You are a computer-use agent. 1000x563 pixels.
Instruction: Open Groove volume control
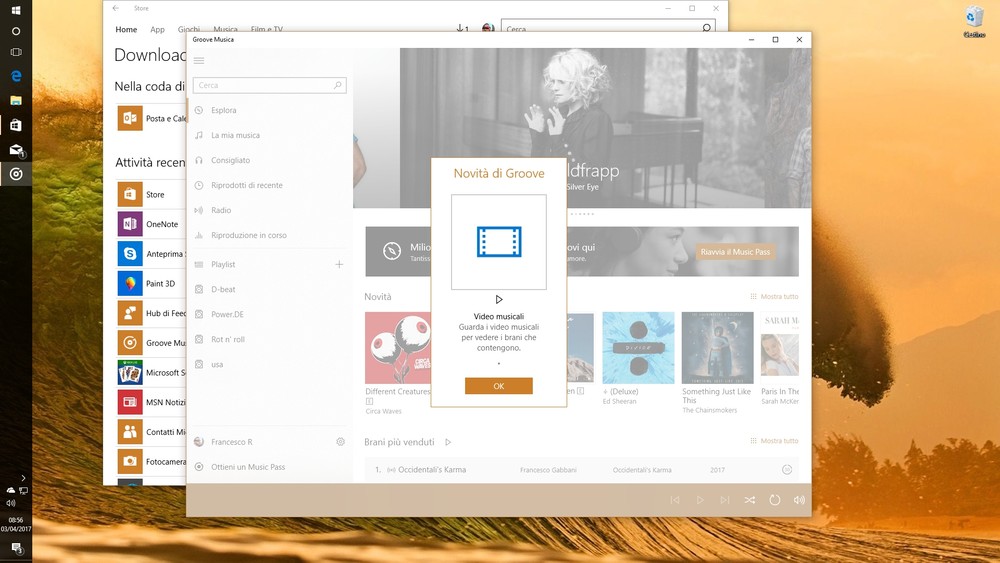point(799,500)
